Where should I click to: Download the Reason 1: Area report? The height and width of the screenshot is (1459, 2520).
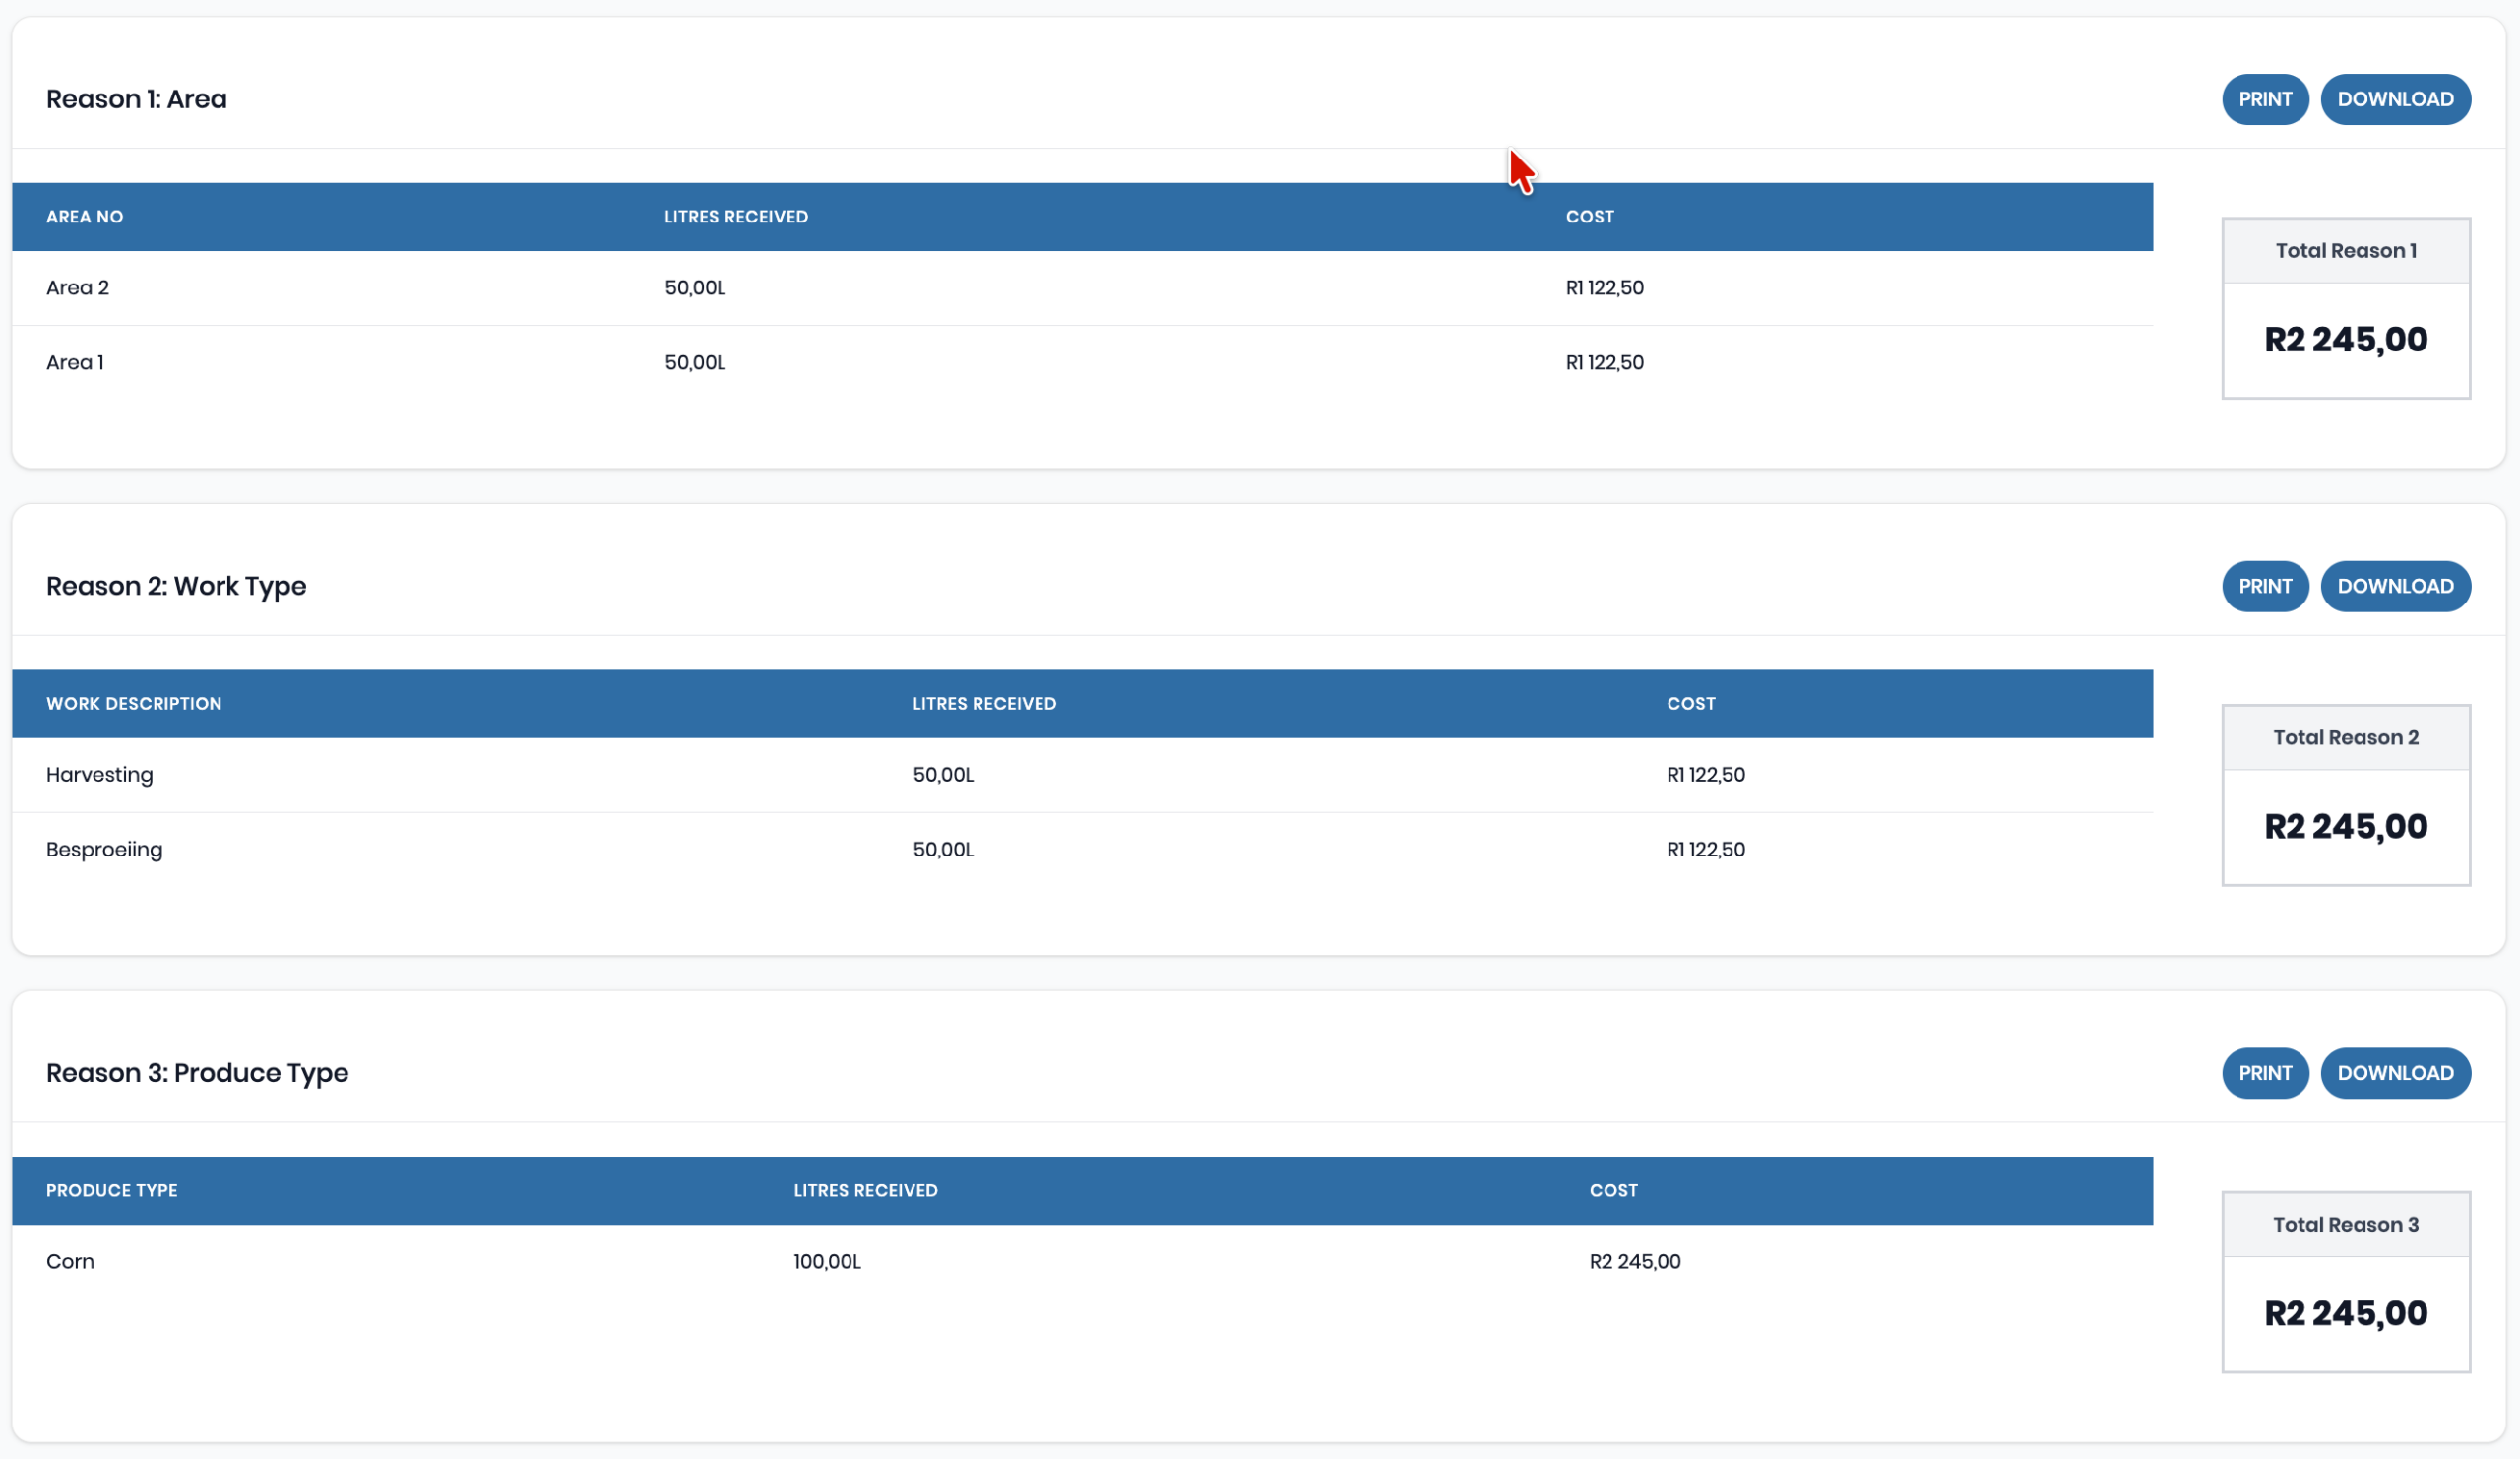[x=2395, y=99]
